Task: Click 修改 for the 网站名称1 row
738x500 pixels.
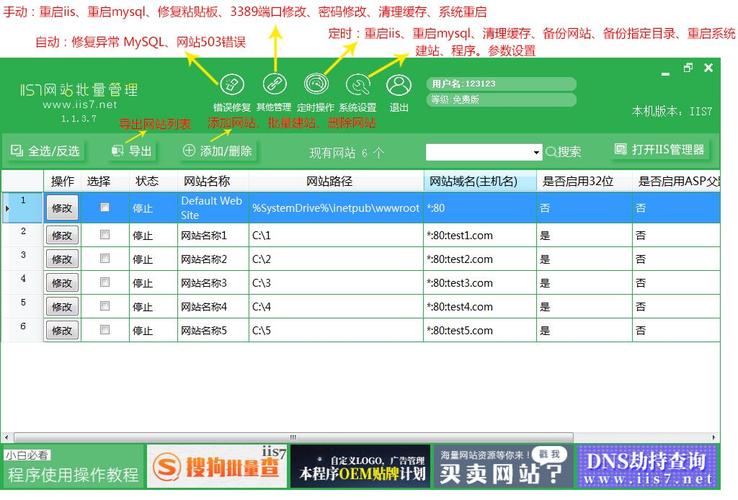Action: [x=62, y=235]
